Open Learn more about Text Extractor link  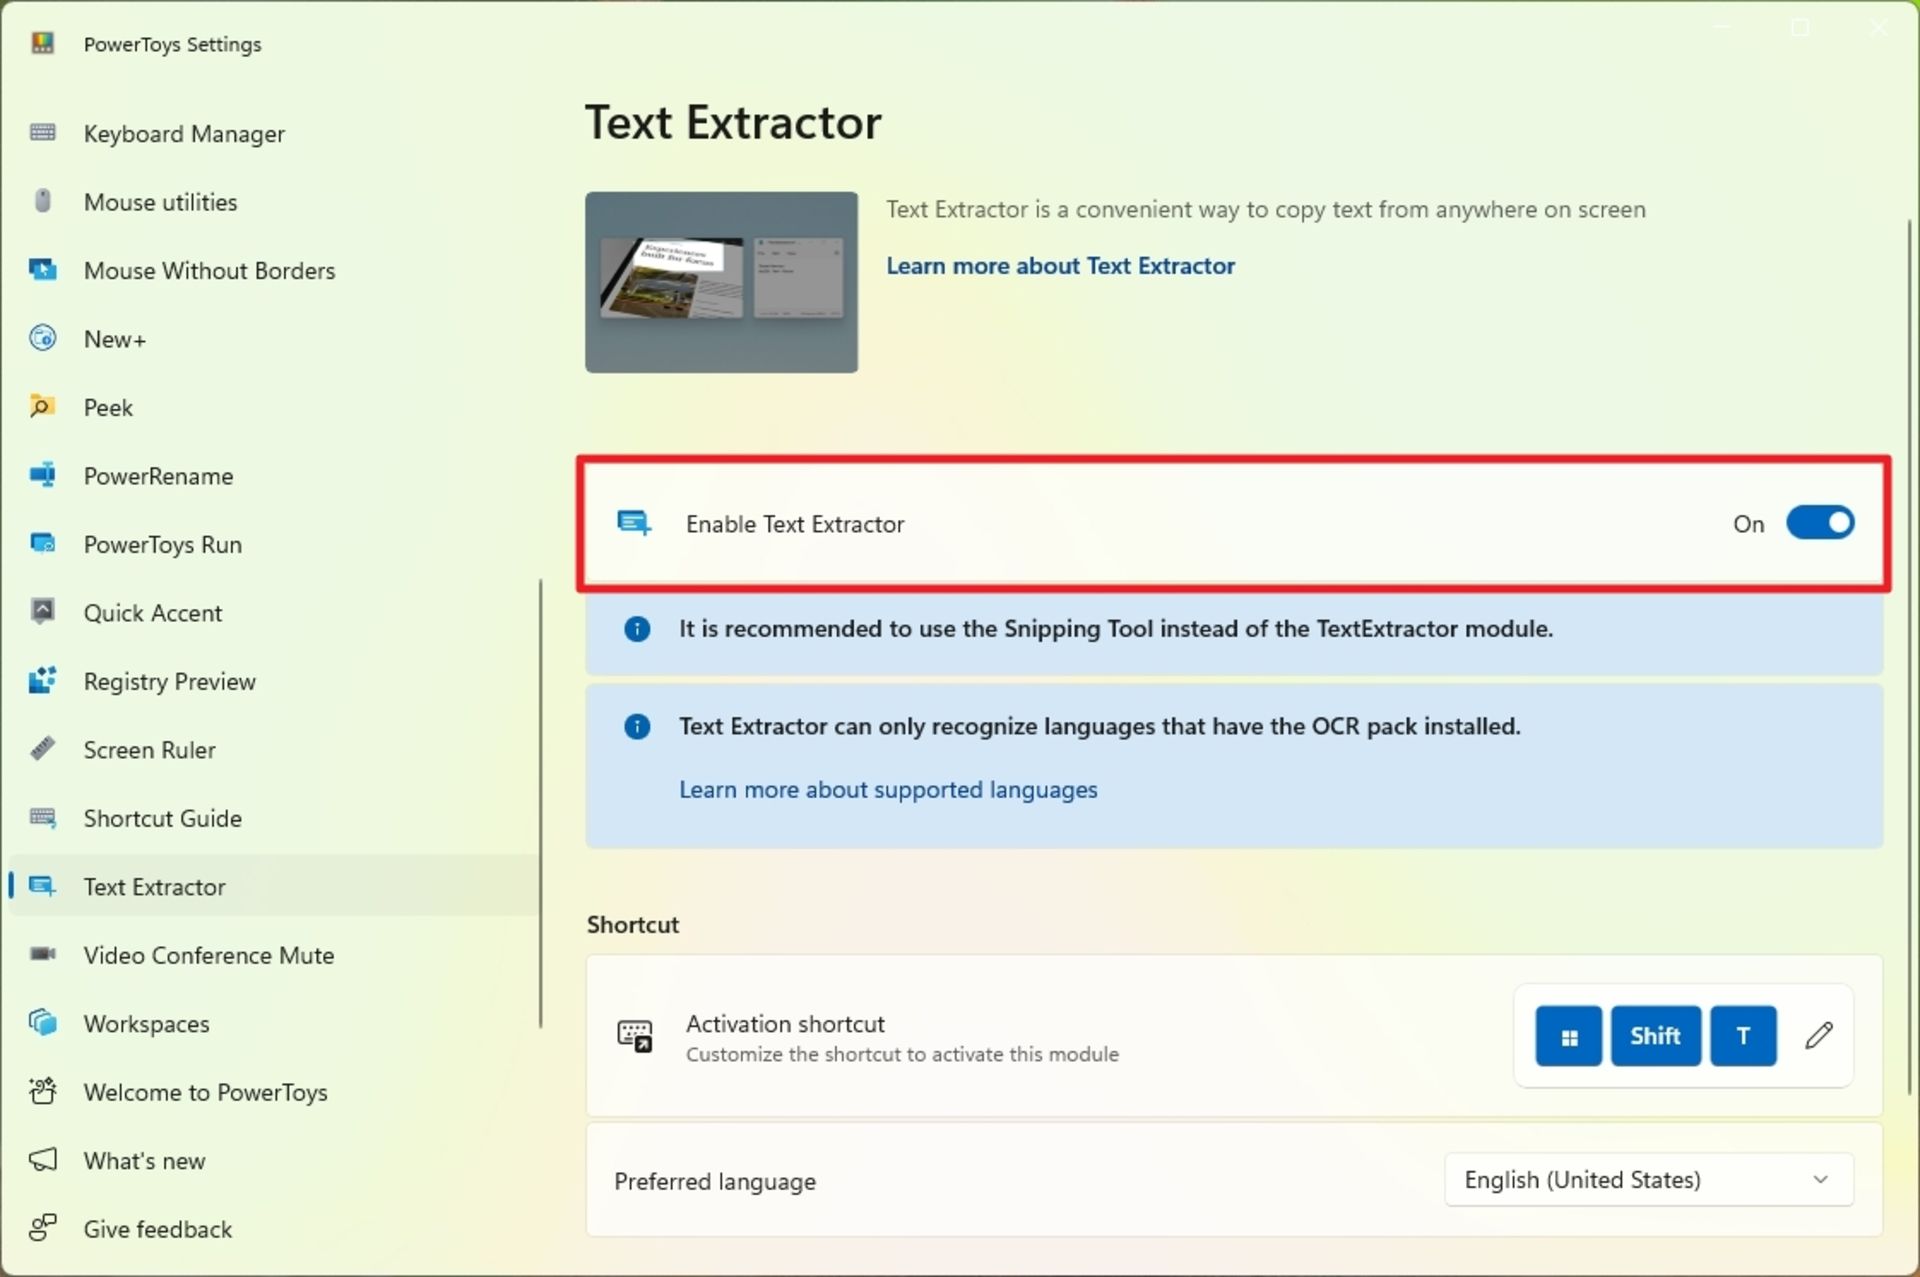pos(1060,266)
